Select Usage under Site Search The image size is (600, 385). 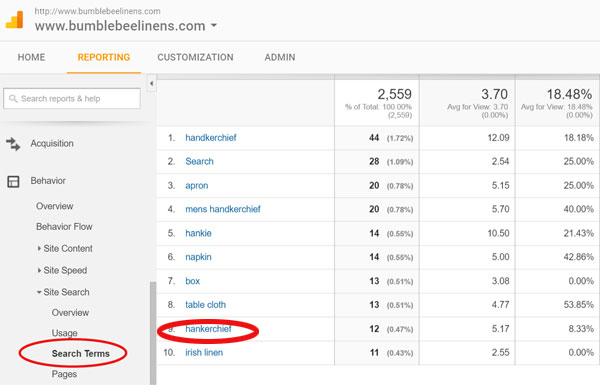click(64, 333)
